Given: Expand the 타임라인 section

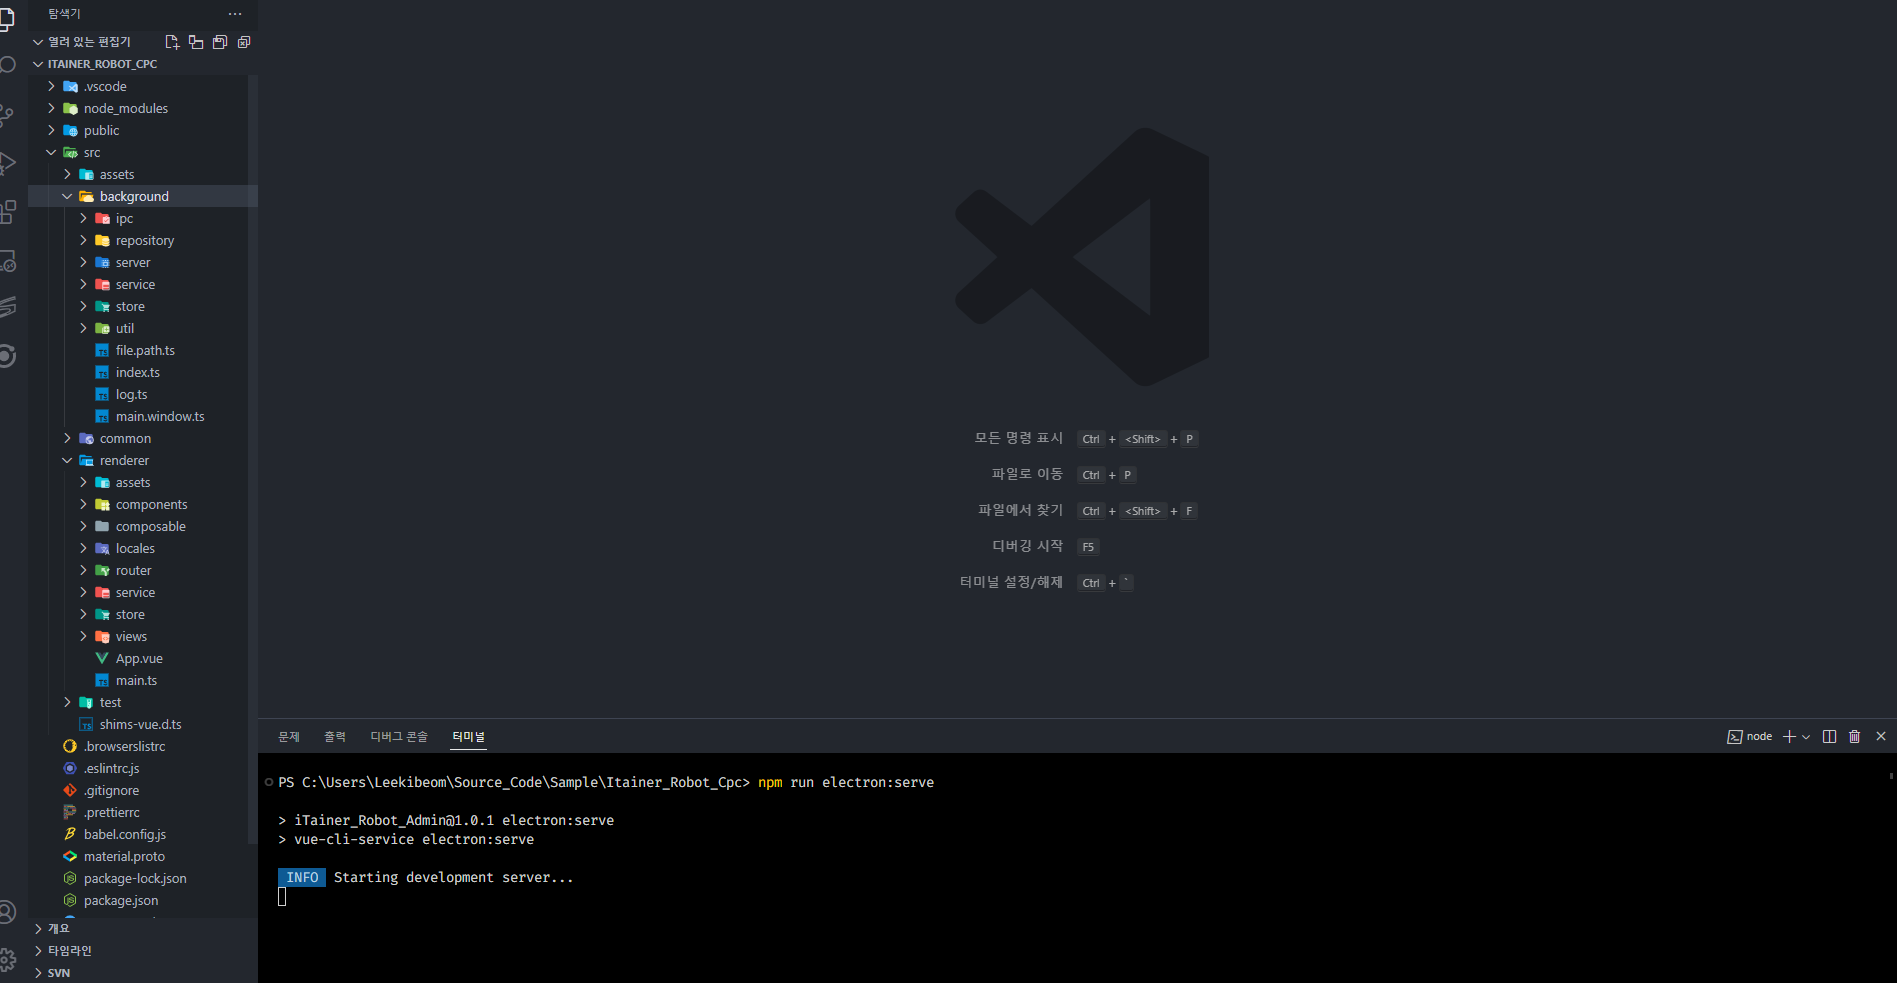Looking at the screenshot, I should (x=69, y=951).
